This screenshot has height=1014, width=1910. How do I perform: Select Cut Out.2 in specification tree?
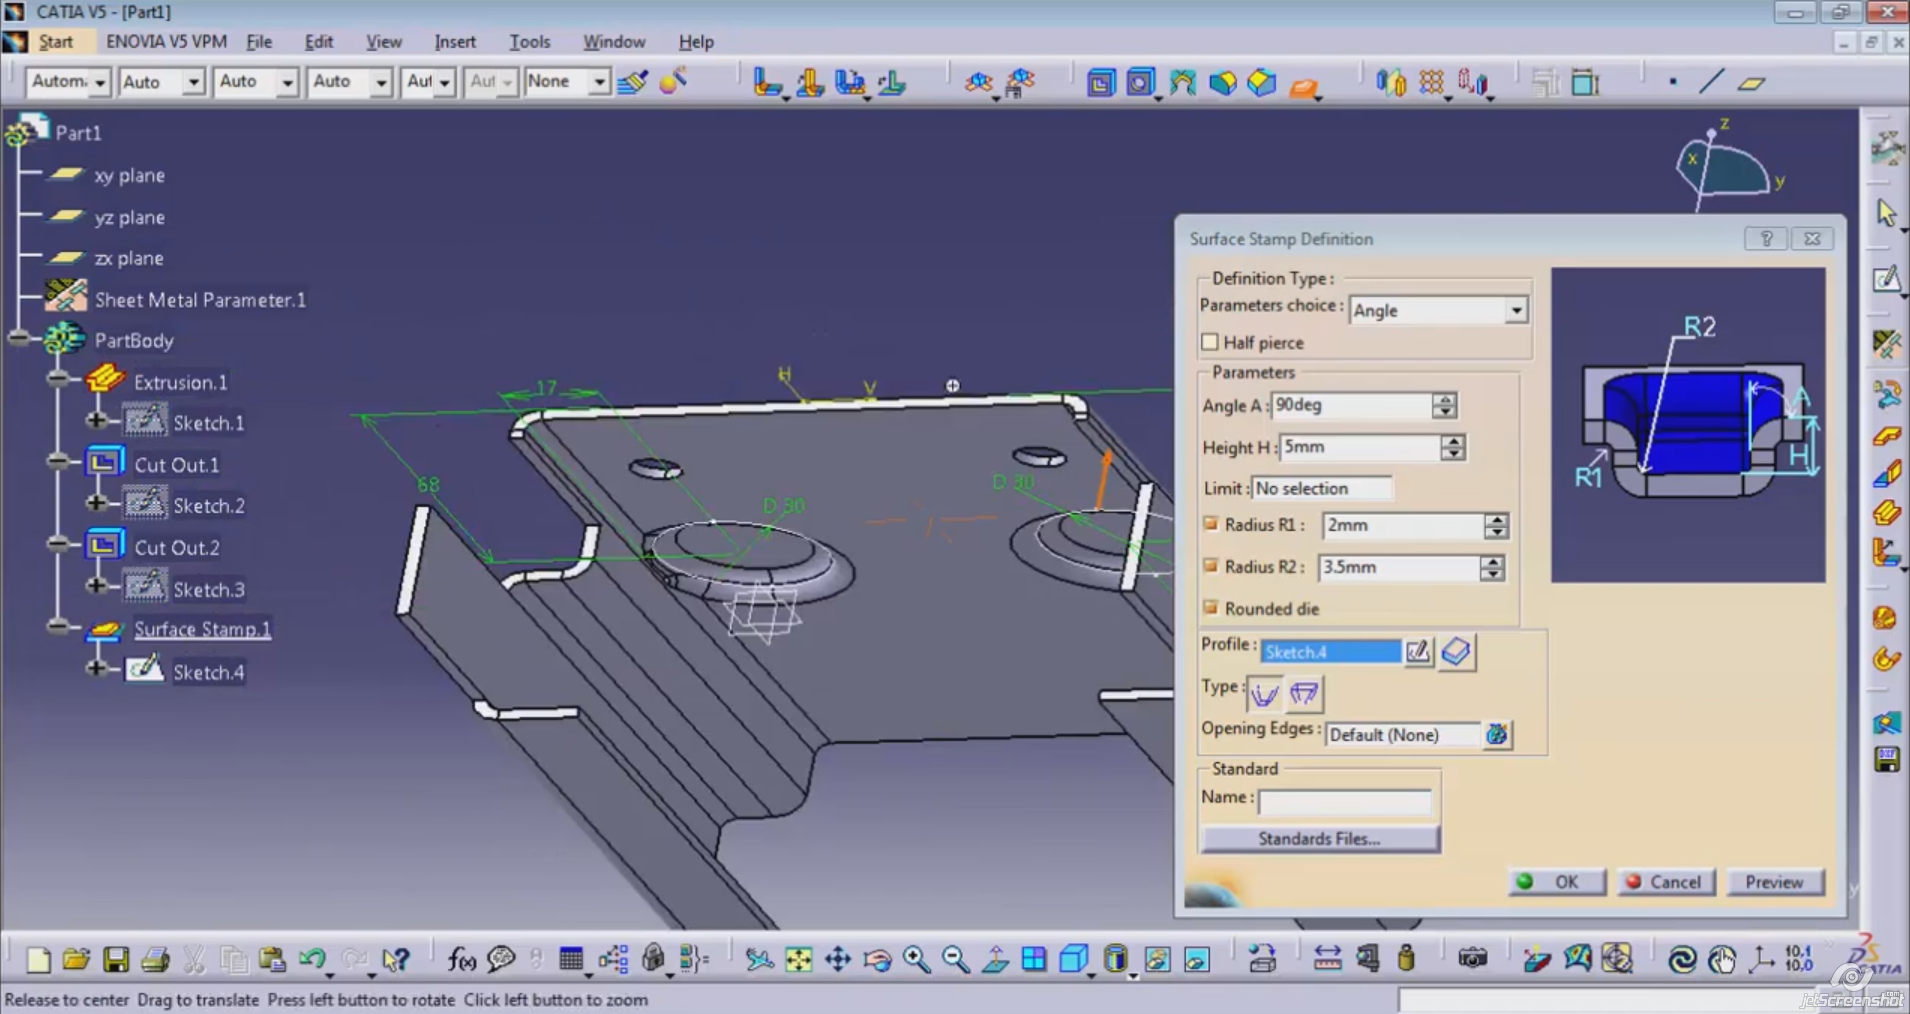pyautogui.click(x=177, y=547)
